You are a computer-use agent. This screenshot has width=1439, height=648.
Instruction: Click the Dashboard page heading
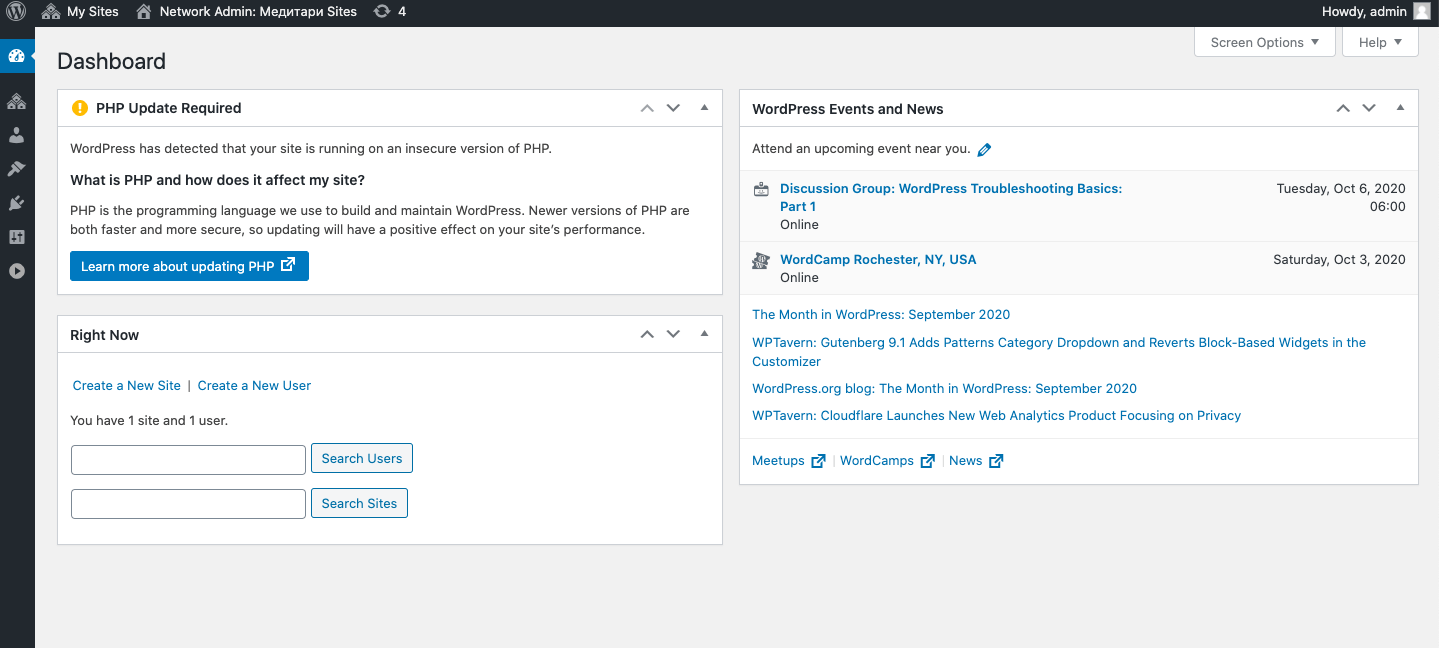click(112, 61)
